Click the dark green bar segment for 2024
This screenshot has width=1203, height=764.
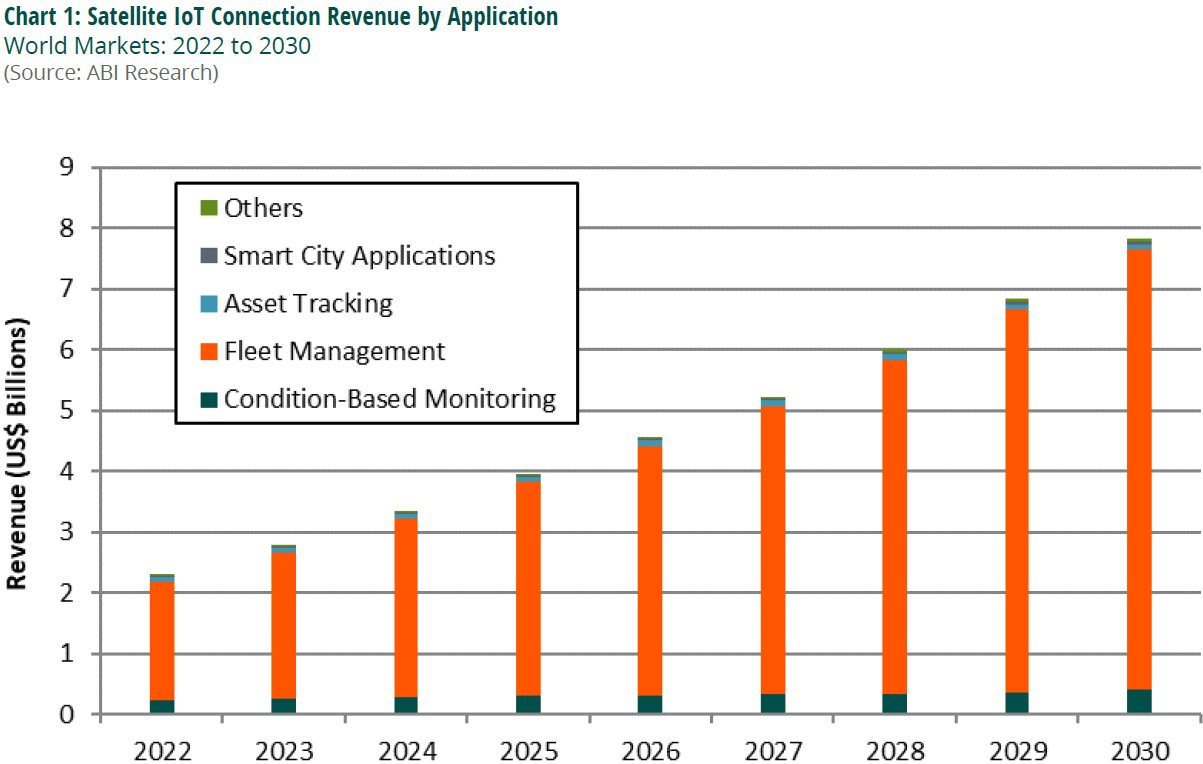[x=406, y=705]
